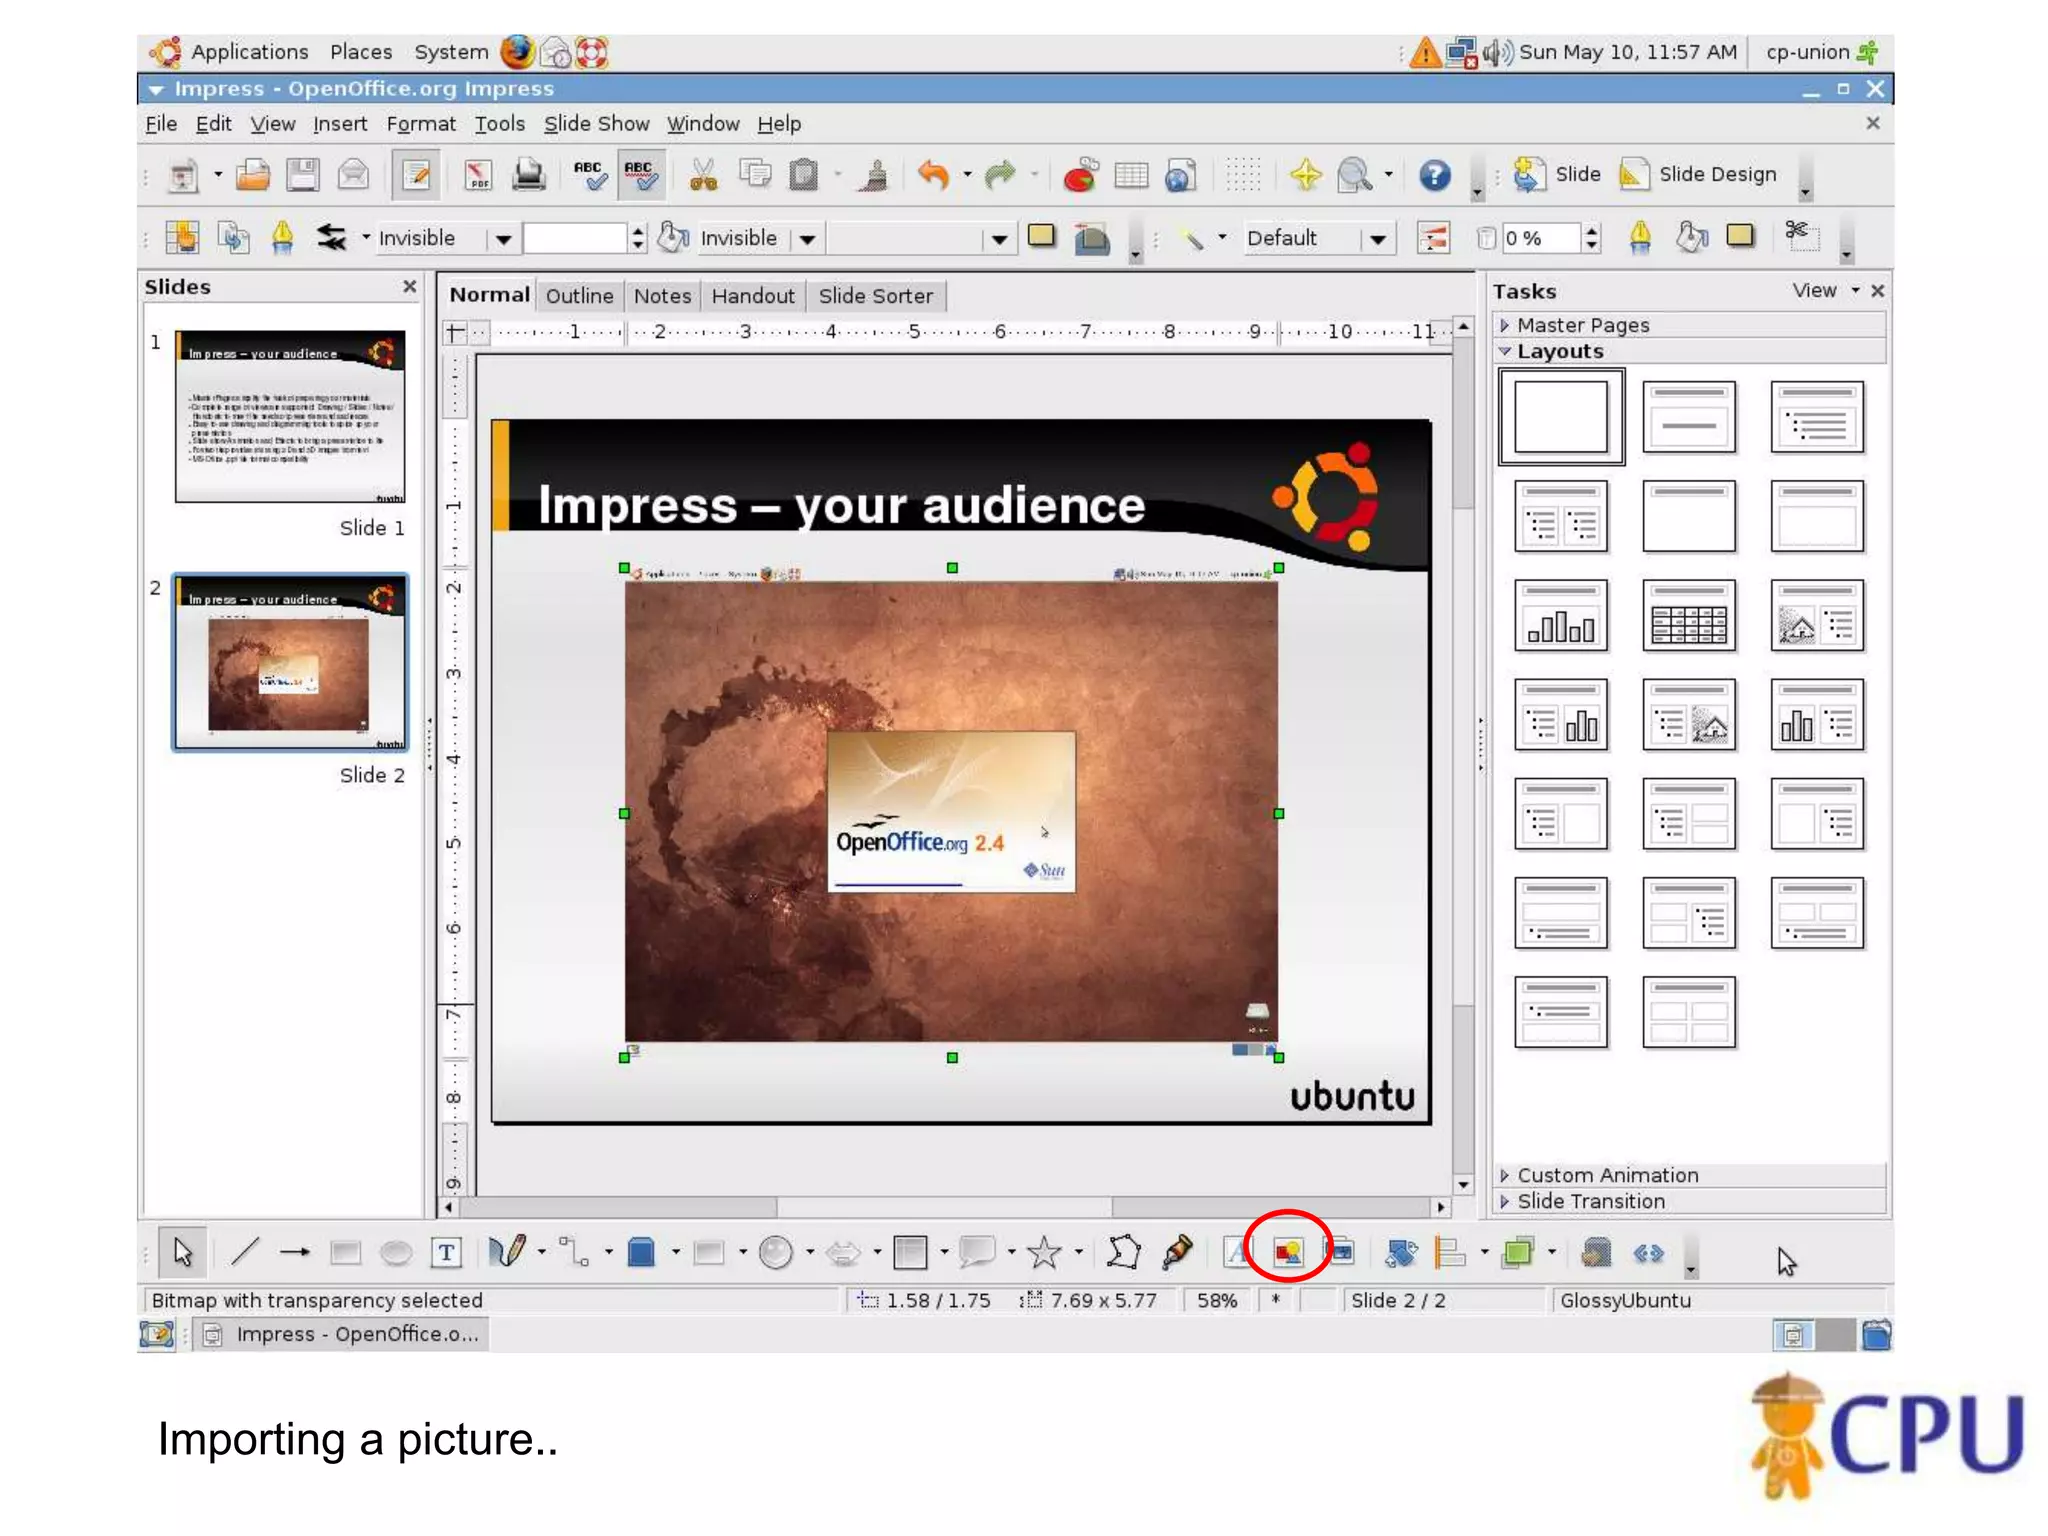Viewport: 2048px width, 1536px height.
Task: Click the Print icon in toolbar
Action: click(x=529, y=175)
